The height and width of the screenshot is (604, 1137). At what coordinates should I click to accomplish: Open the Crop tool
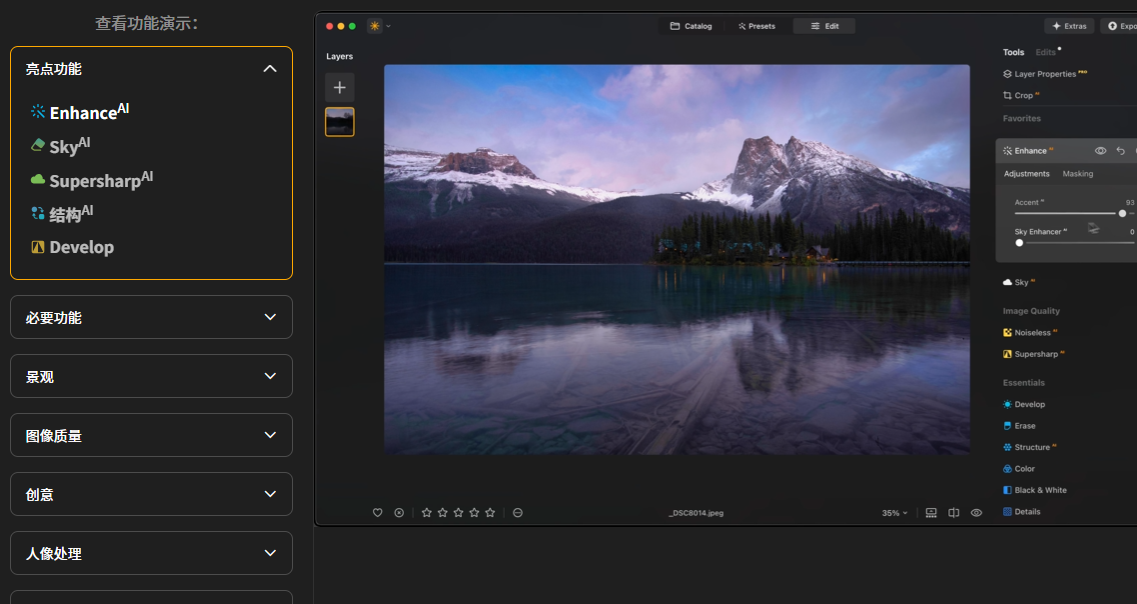click(1022, 96)
